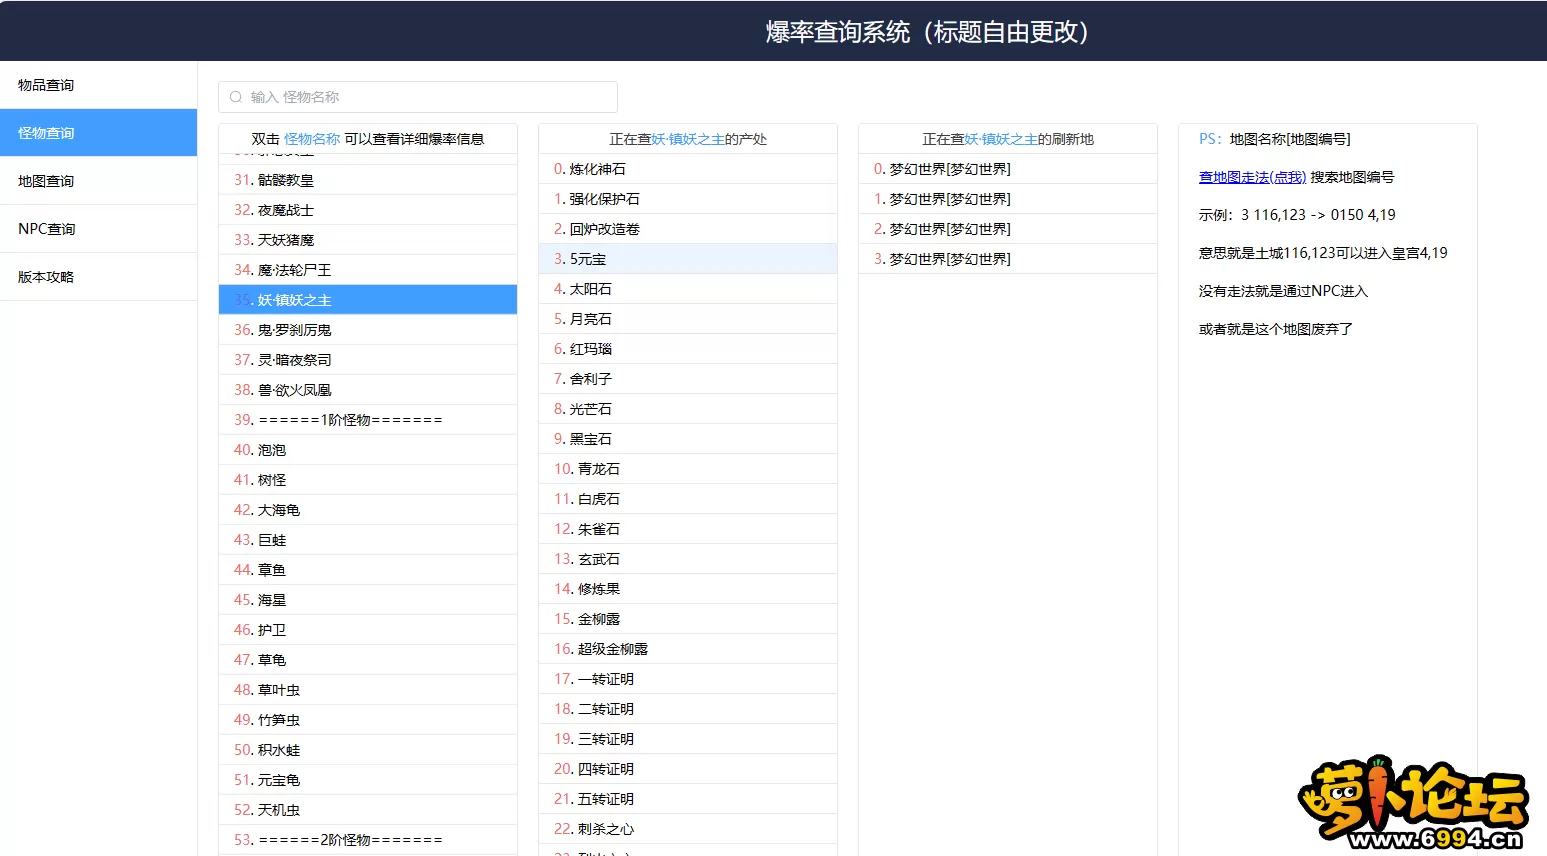Viewport: 1547px width, 856px height.
Task: Click drop item 0. 炼化神石
Action: coord(688,169)
